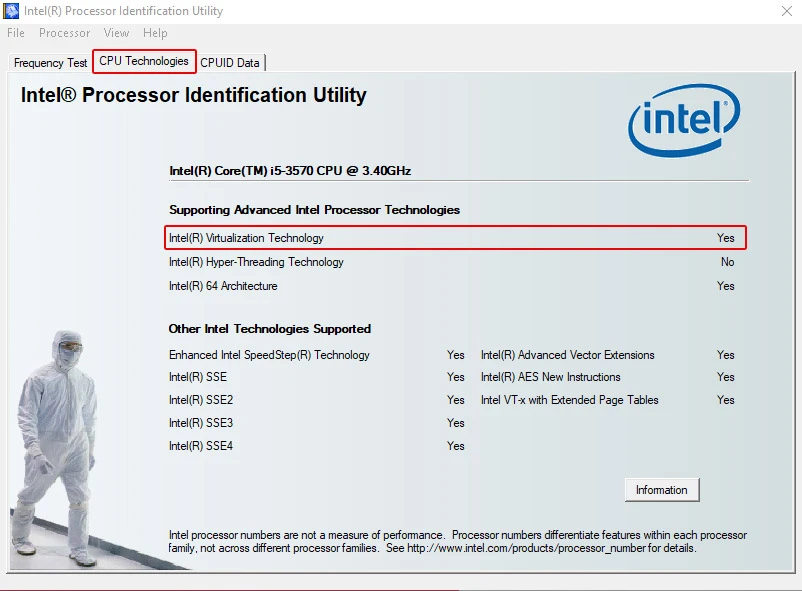This screenshot has width=802, height=591.
Task: Click the Intel 64 Architecture row
Action: (223, 286)
